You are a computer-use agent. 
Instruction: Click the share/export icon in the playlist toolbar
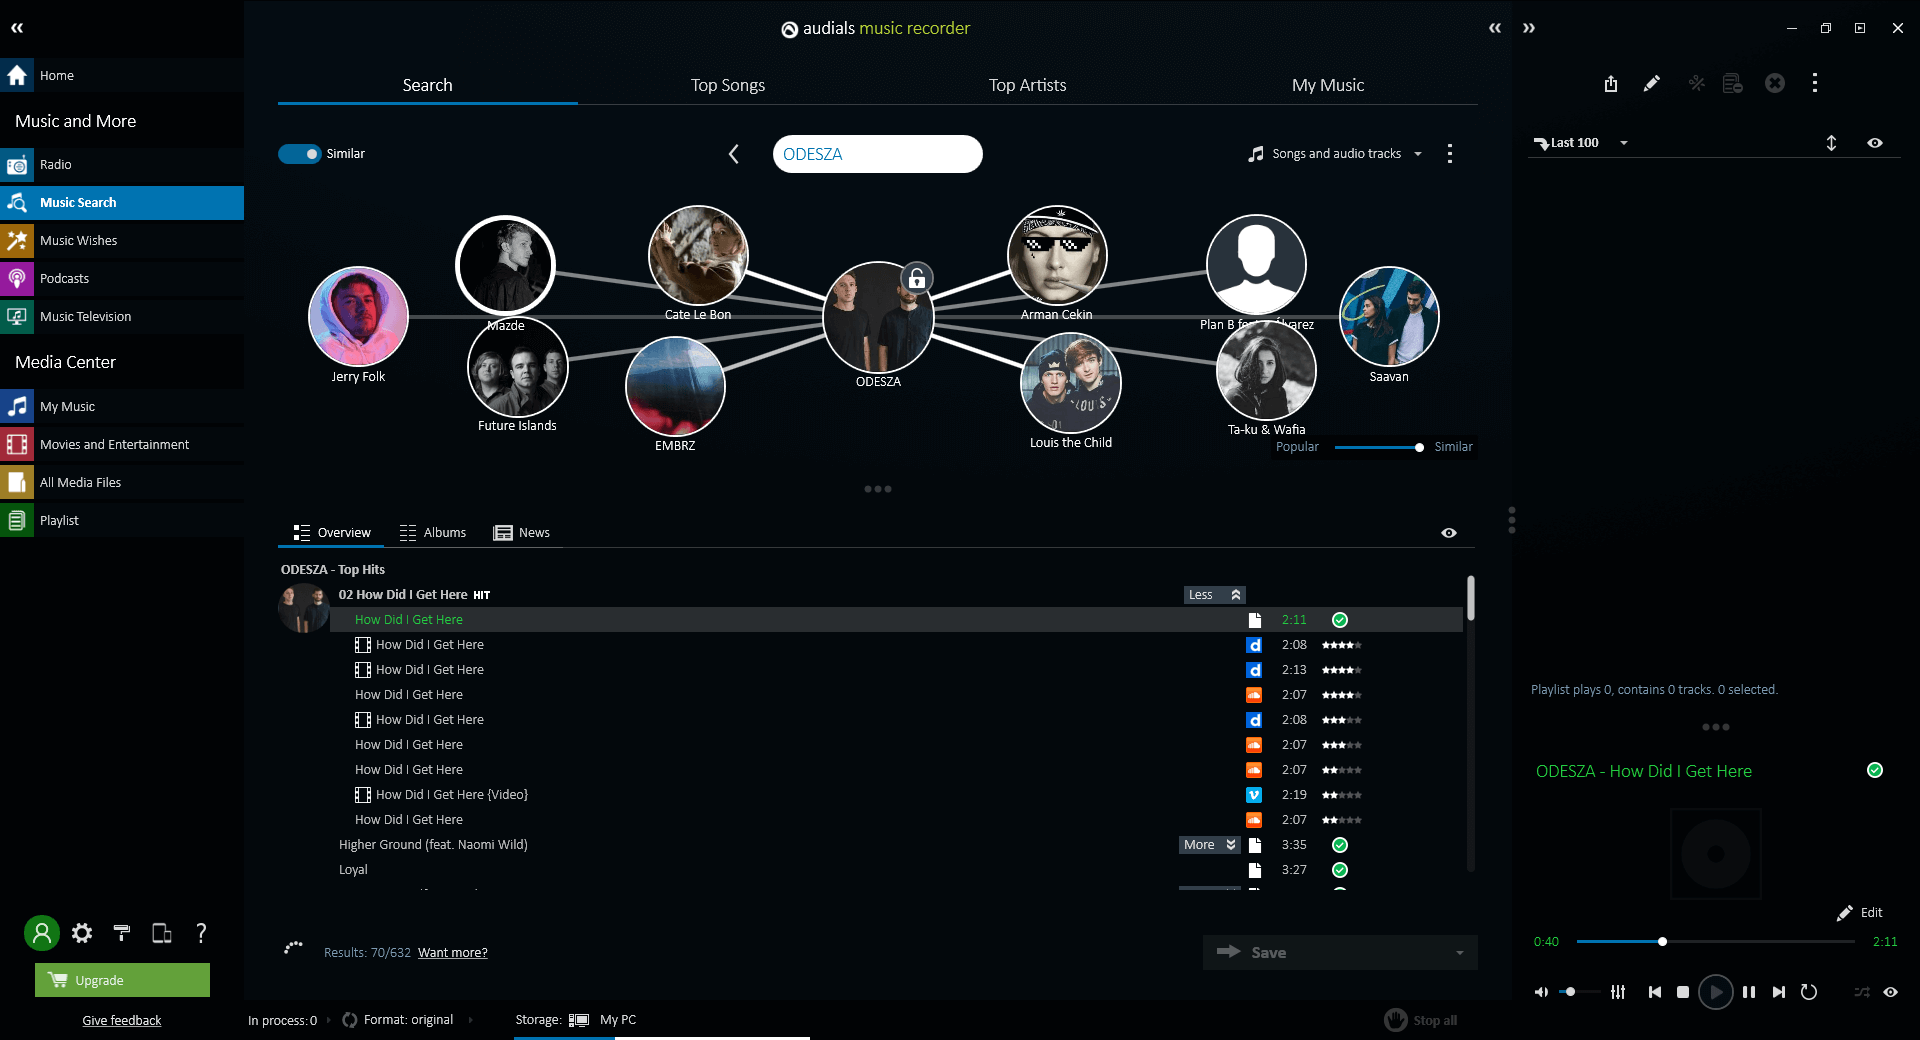pyautogui.click(x=1611, y=83)
